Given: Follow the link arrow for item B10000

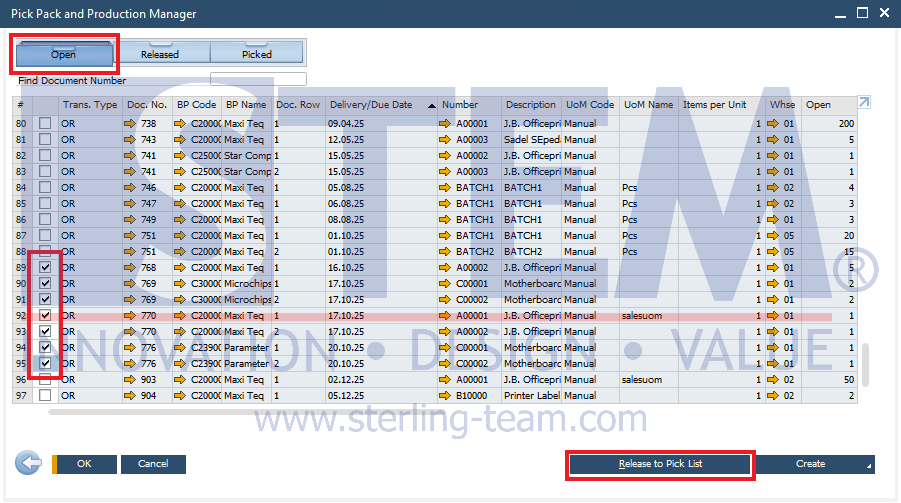Looking at the screenshot, I should (447, 395).
